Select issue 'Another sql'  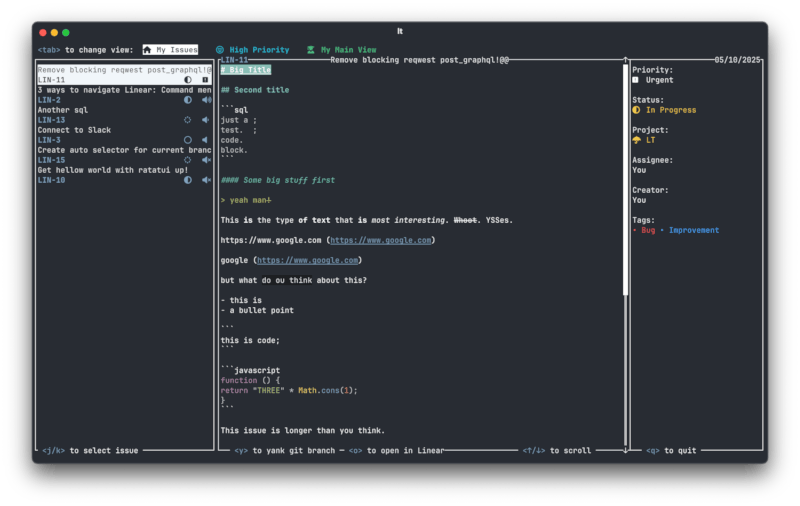[x=124, y=115]
